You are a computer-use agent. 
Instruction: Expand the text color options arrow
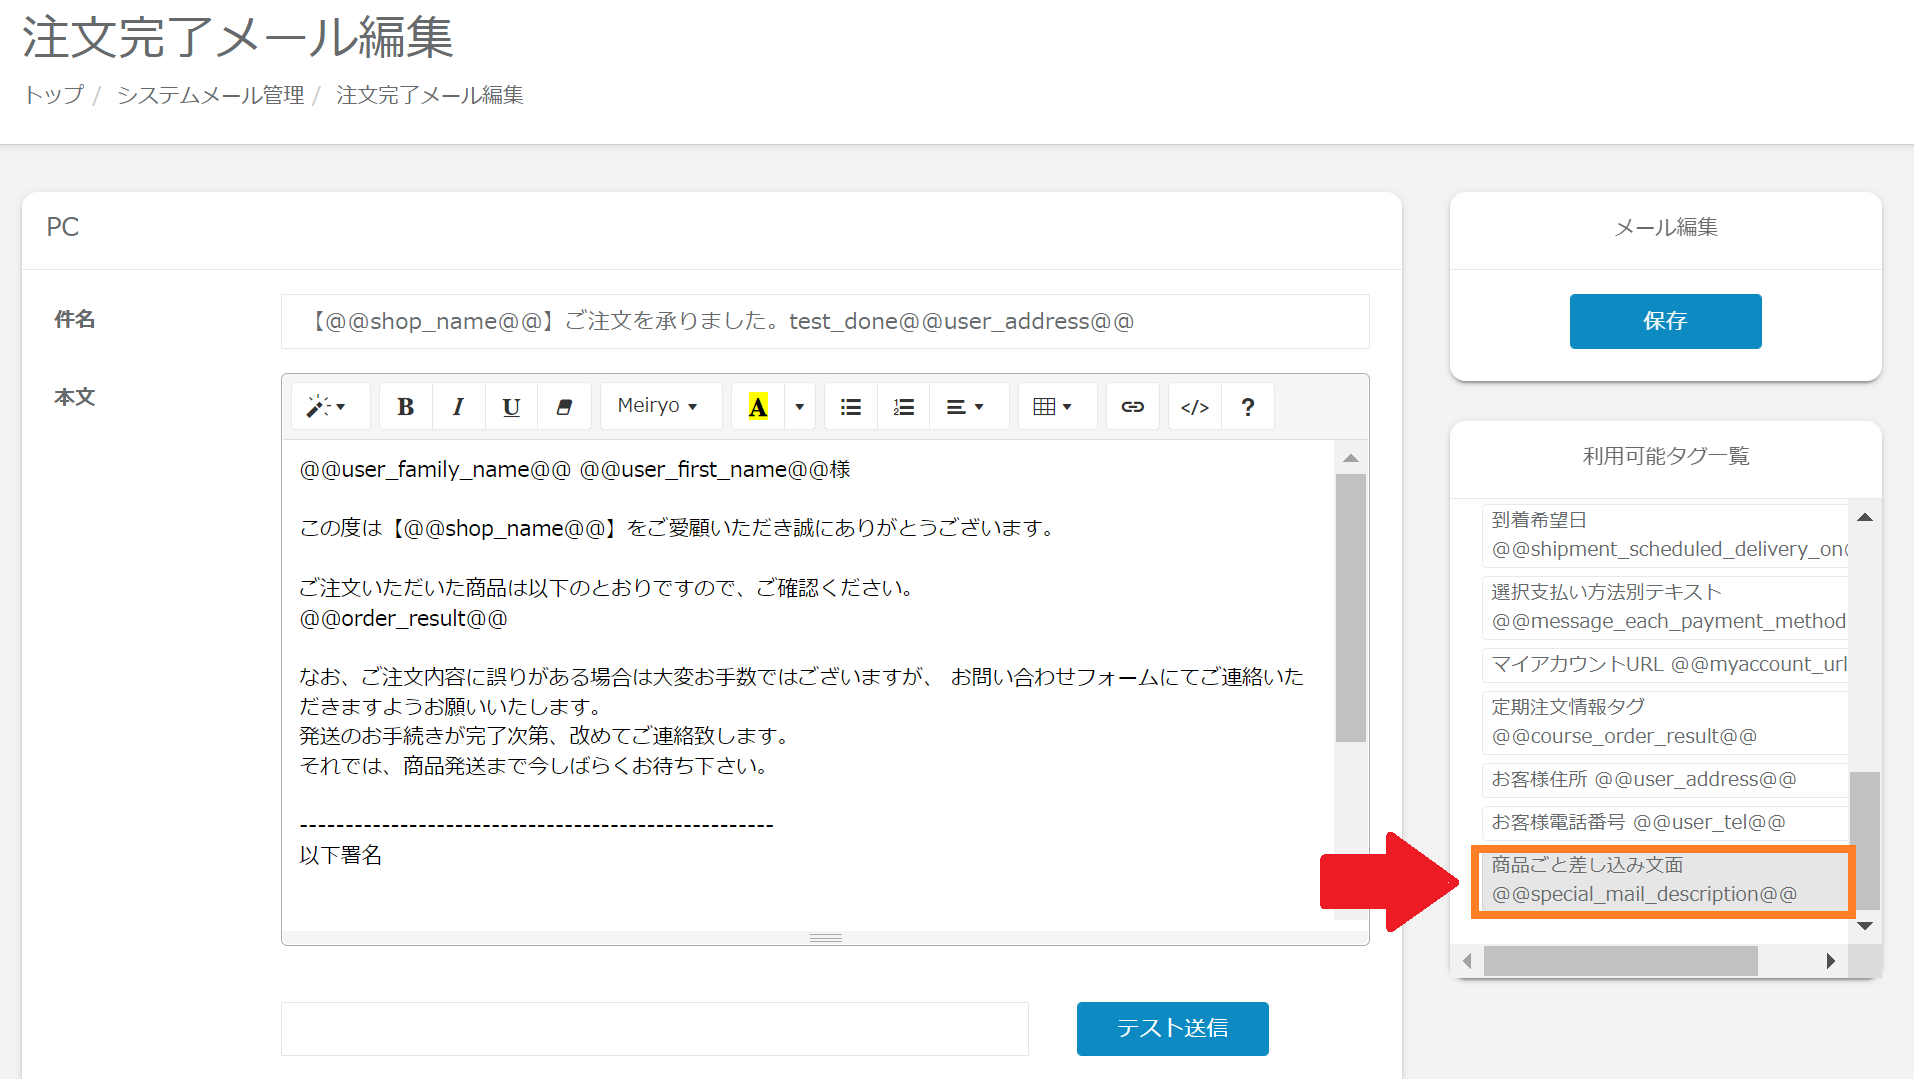click(x=799, y=407)
